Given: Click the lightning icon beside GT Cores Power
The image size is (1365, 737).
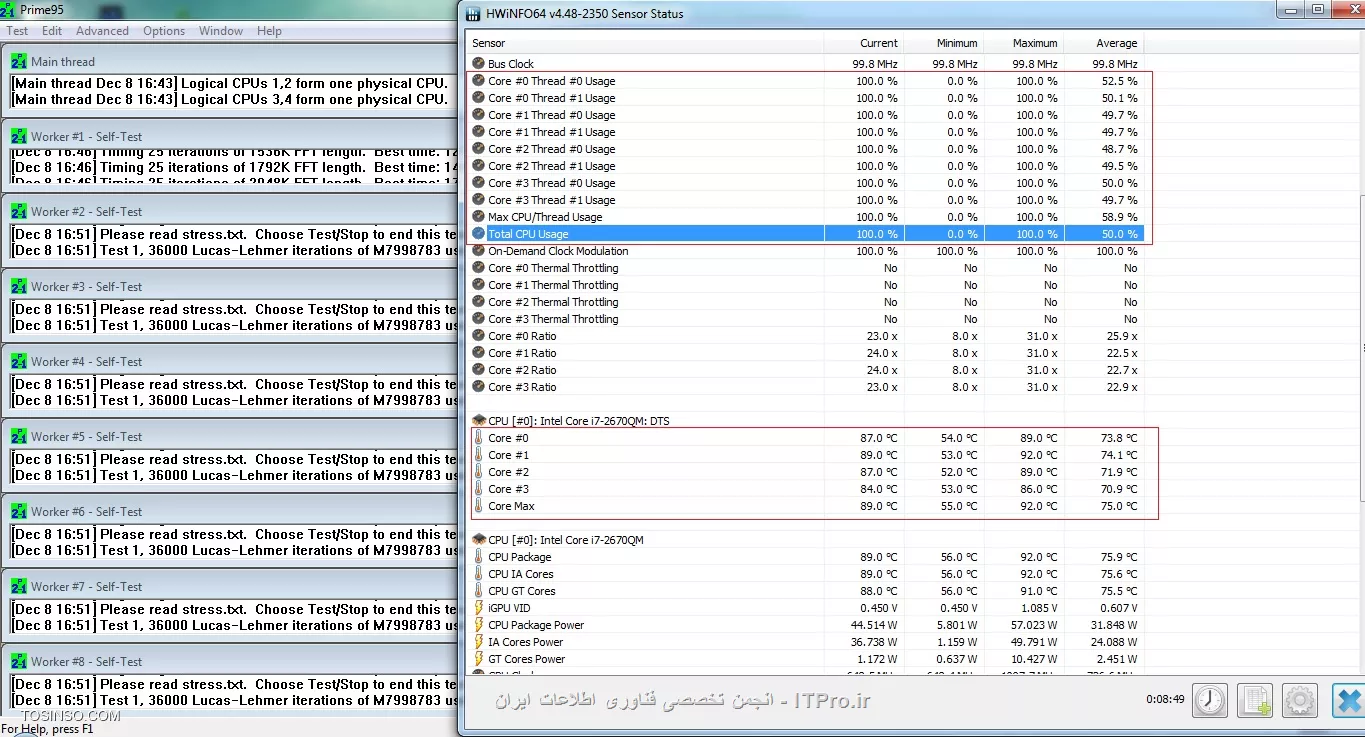Looking at the screenshot, I should tap(478, 659).
